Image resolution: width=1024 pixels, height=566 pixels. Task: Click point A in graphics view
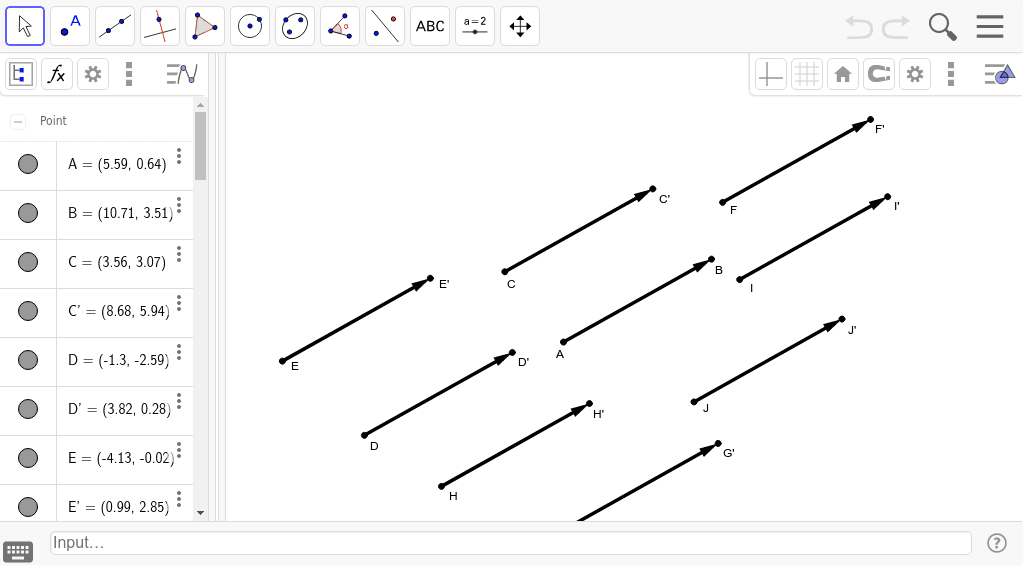point(564,341)
